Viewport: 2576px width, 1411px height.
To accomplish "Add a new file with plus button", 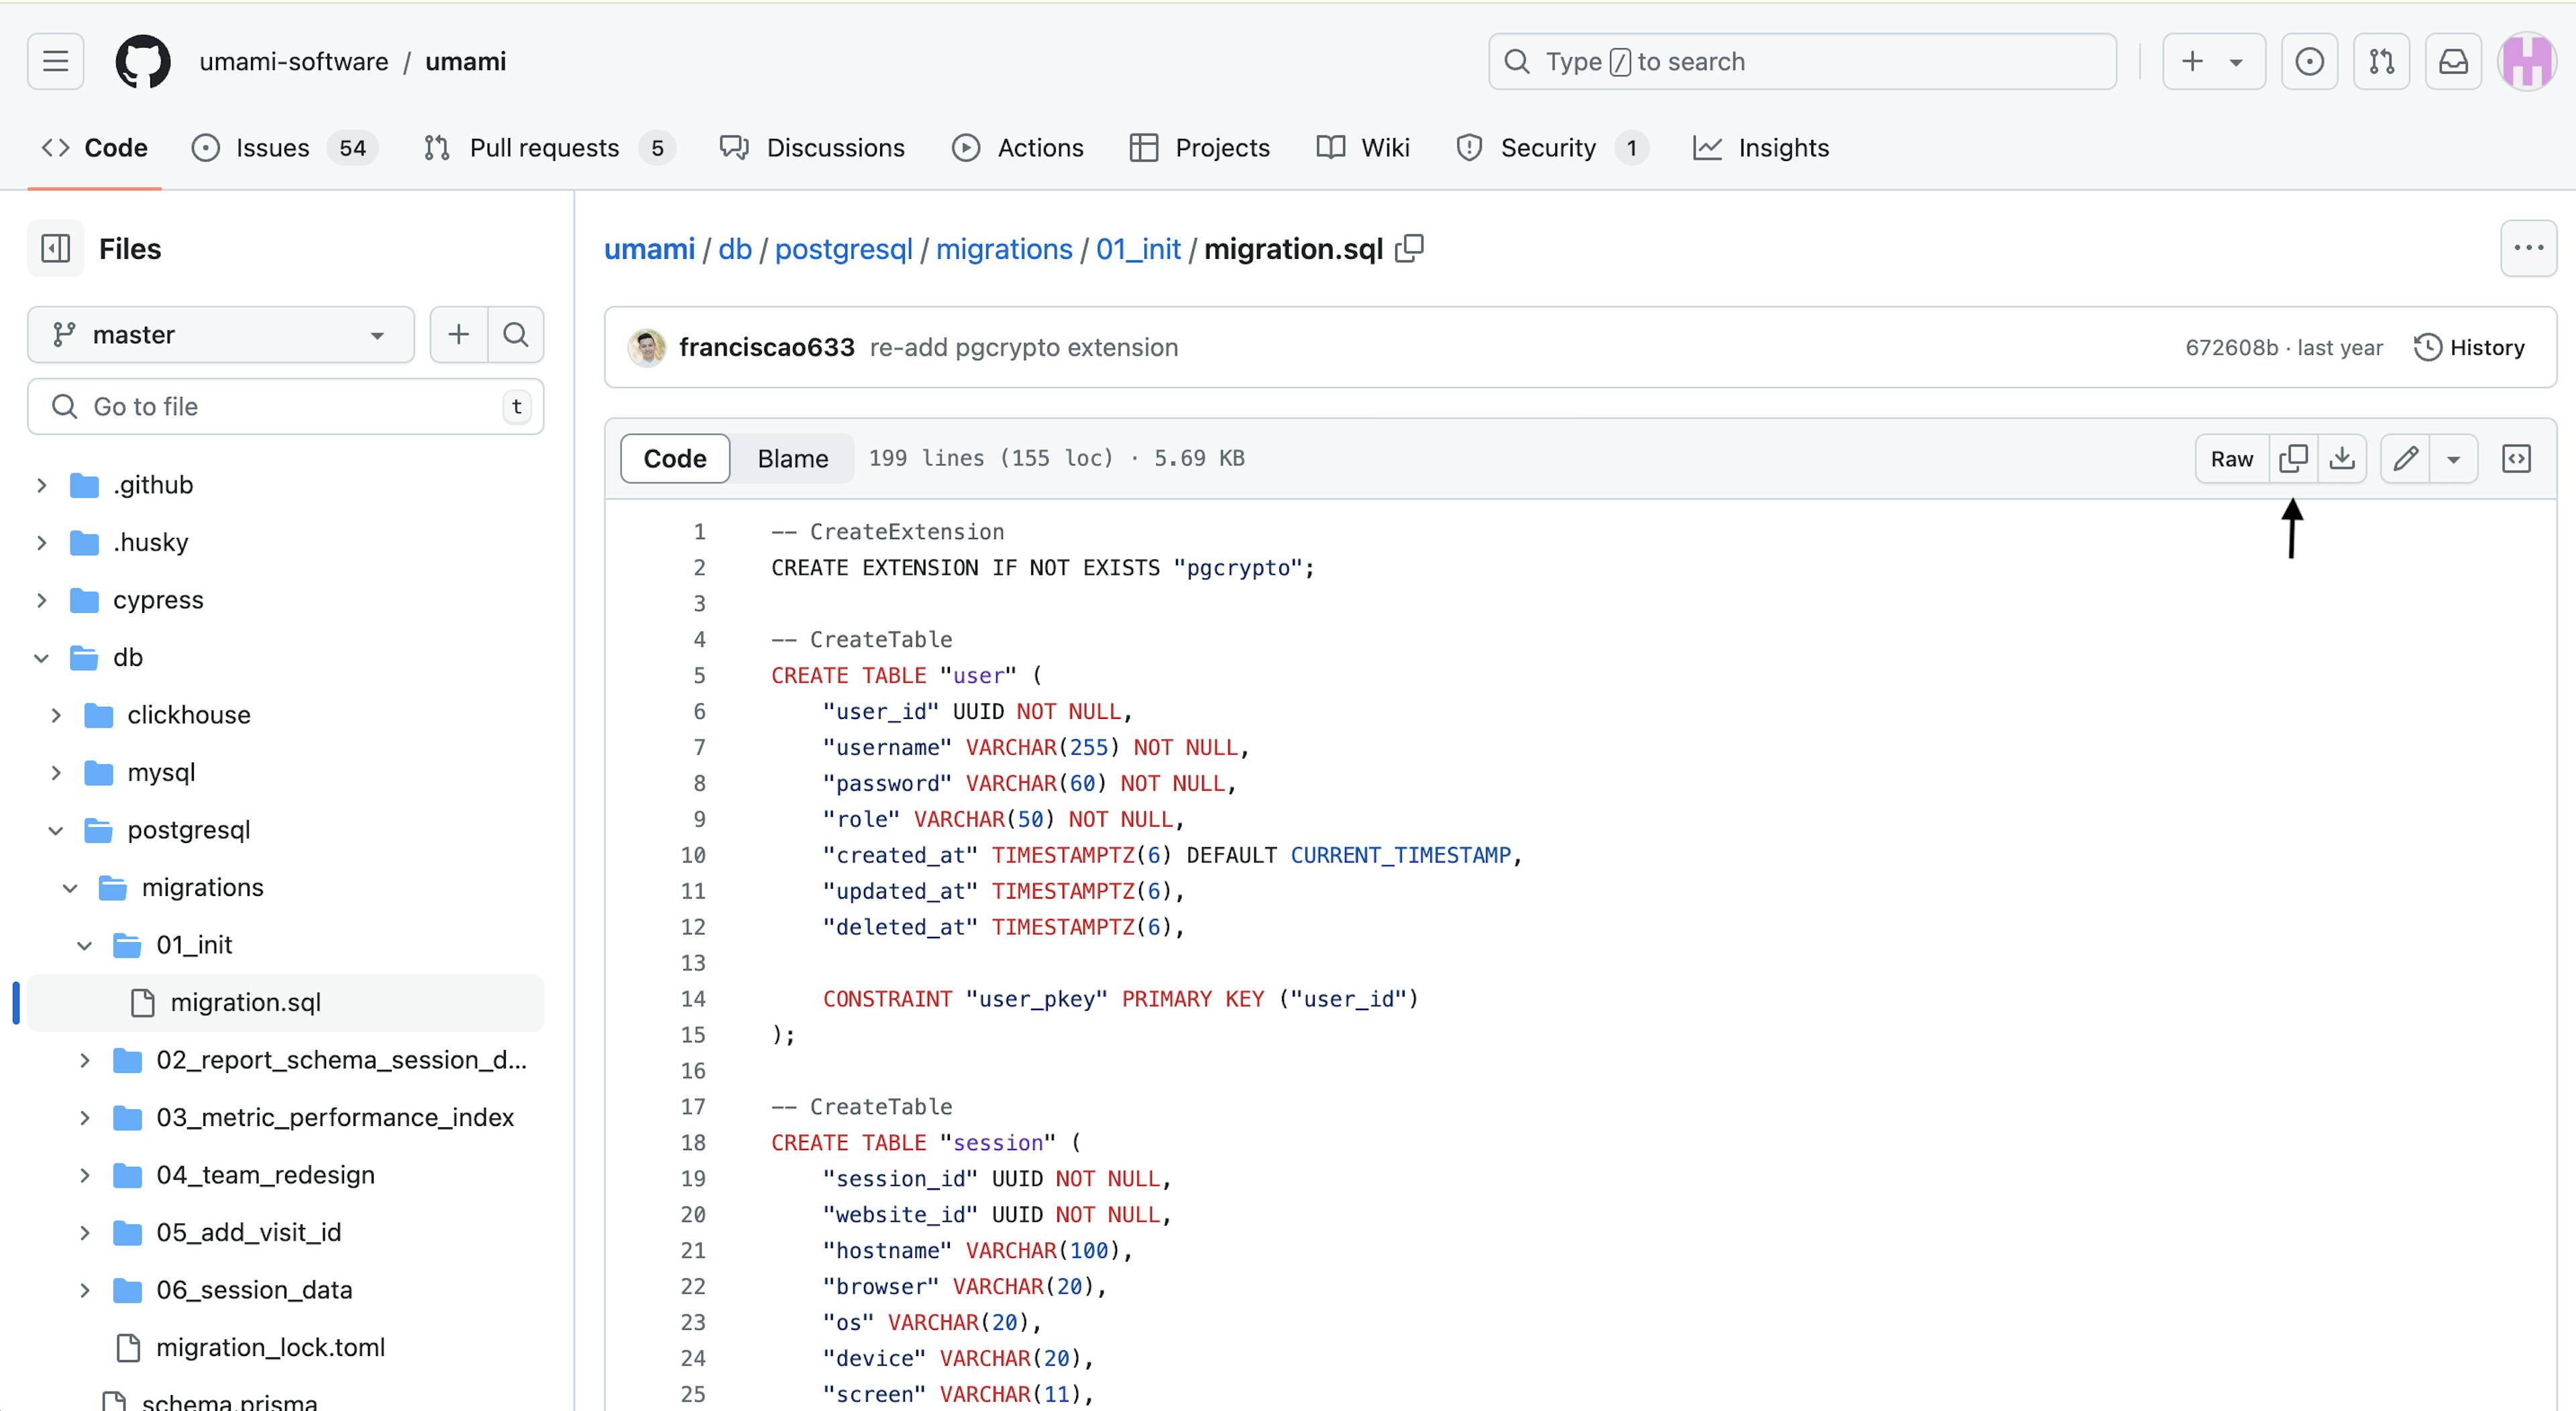I will point(459,334).
